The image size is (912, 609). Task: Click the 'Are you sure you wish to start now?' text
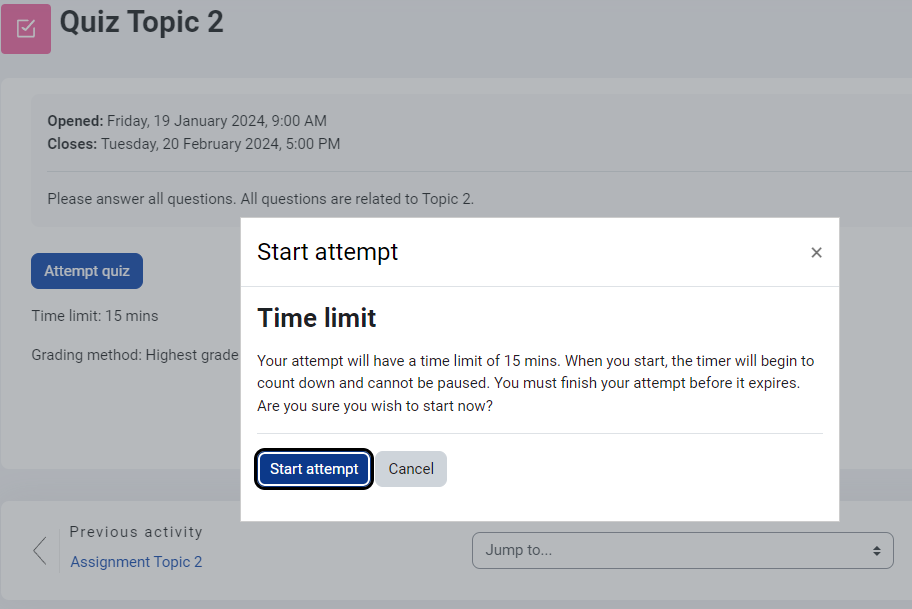point(375,406)
